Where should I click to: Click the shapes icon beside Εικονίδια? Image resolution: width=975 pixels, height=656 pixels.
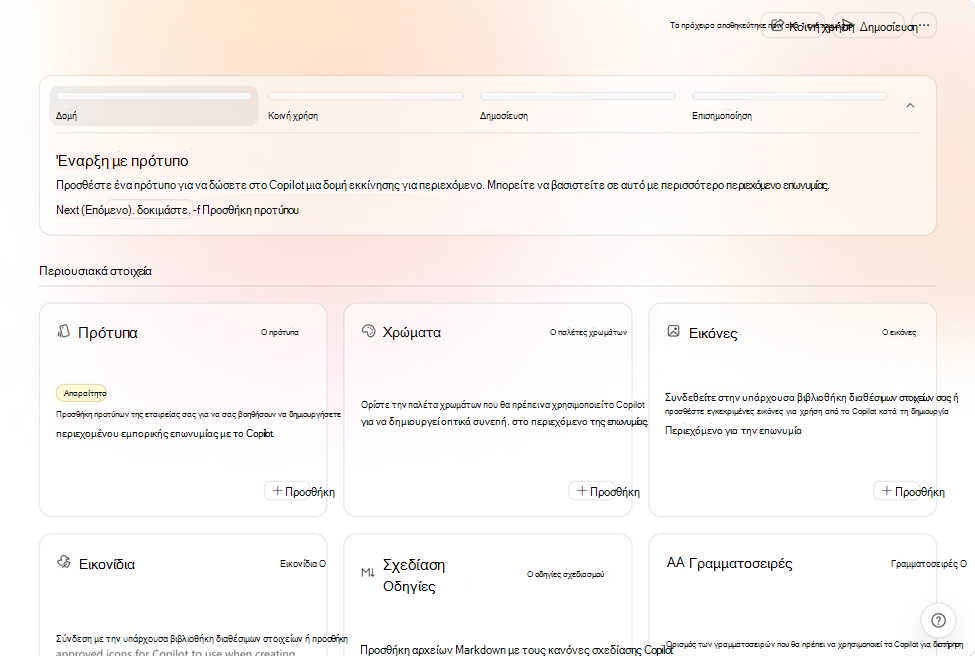click(63, 562)
